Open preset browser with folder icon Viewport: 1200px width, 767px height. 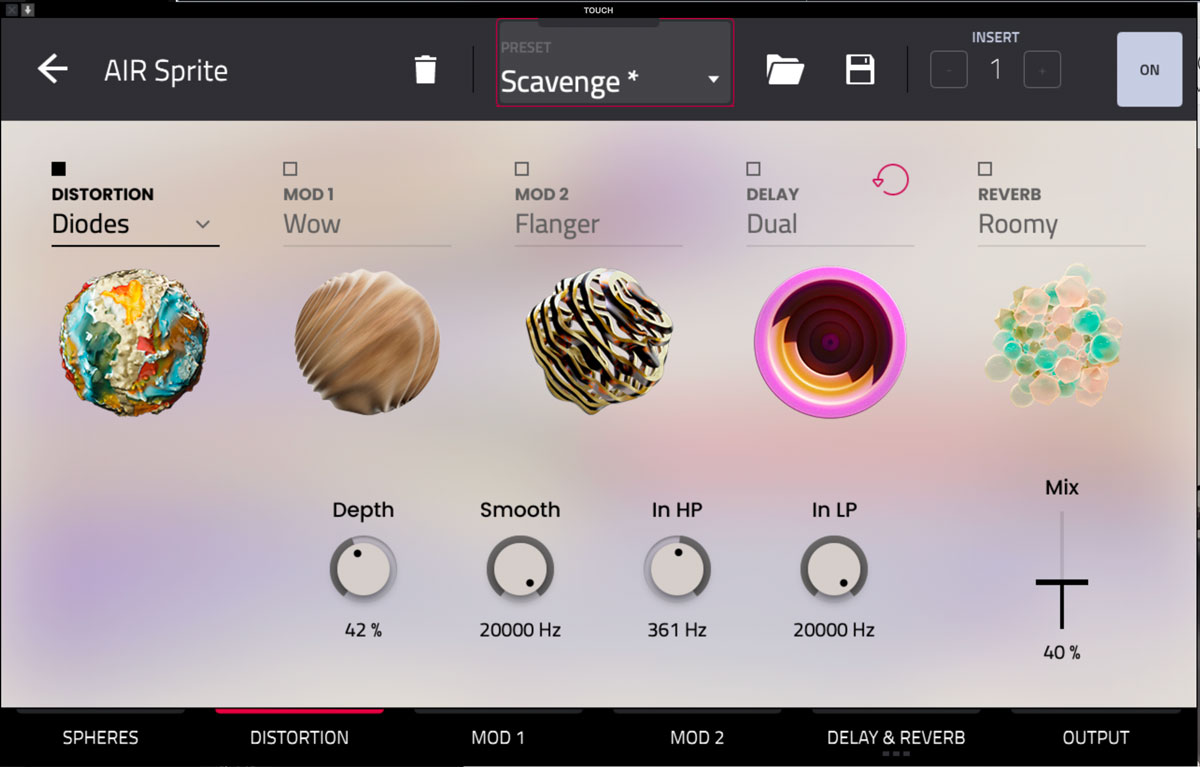coord(785,70)
